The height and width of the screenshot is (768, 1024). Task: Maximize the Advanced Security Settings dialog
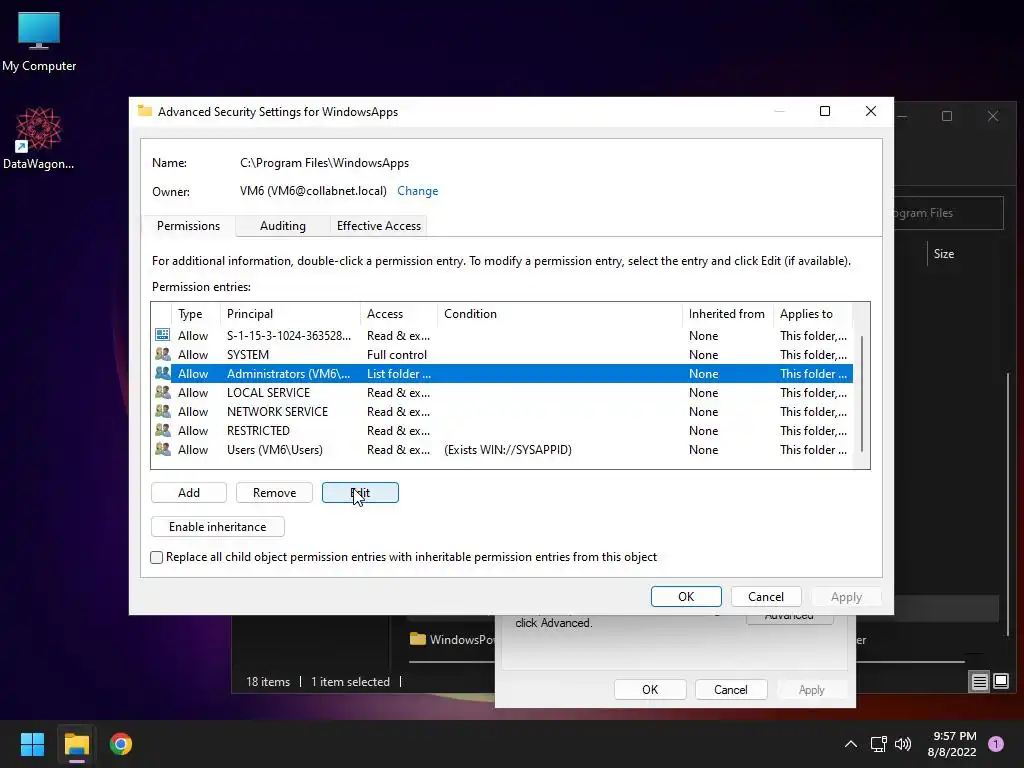click(x=825, y=111)
